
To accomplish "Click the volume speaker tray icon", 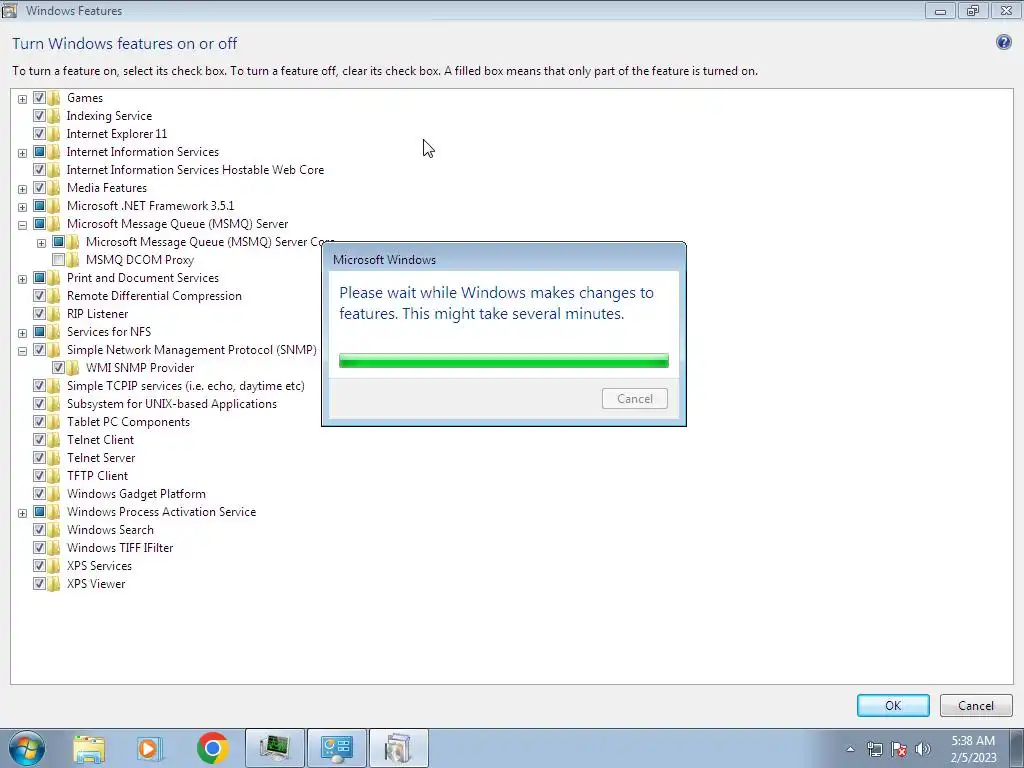I will pyautogui.click(x=923, y=749).
